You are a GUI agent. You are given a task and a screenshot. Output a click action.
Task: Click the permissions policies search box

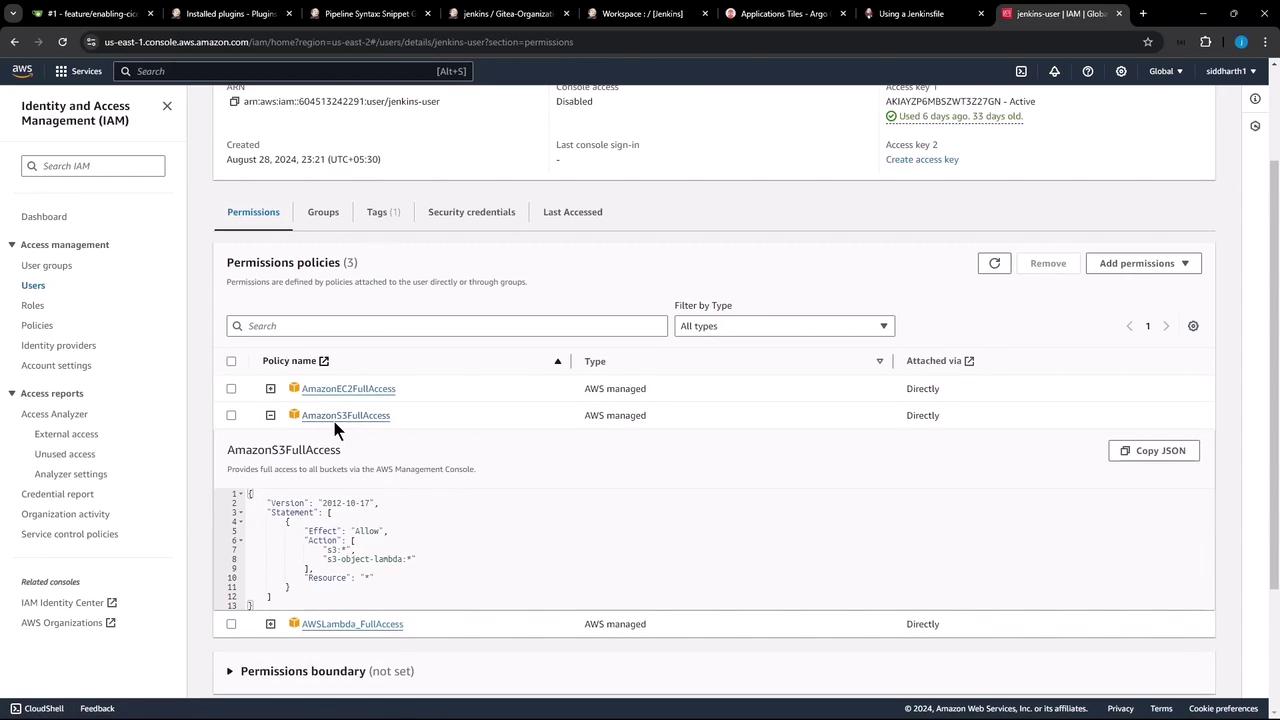pyautogui.click(x=447, y=326)
